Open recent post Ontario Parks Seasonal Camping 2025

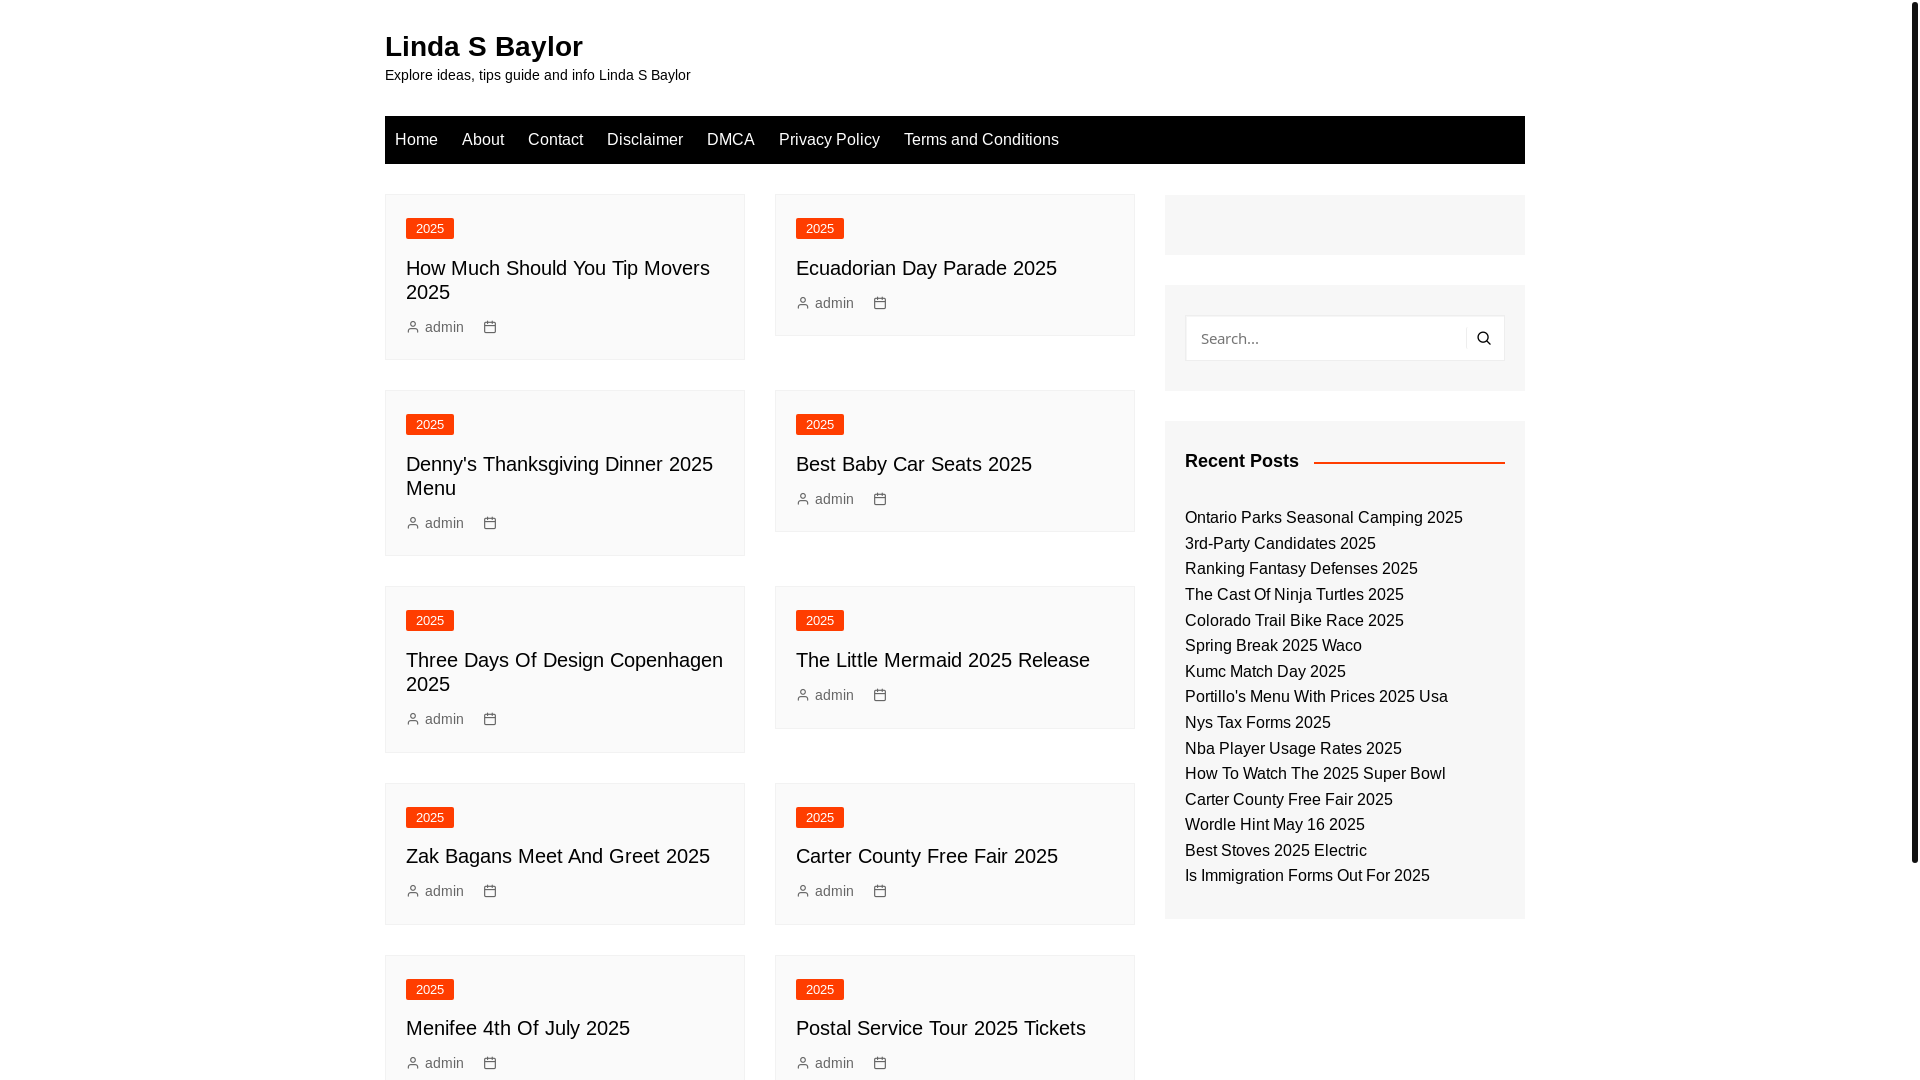(1323, 518)
